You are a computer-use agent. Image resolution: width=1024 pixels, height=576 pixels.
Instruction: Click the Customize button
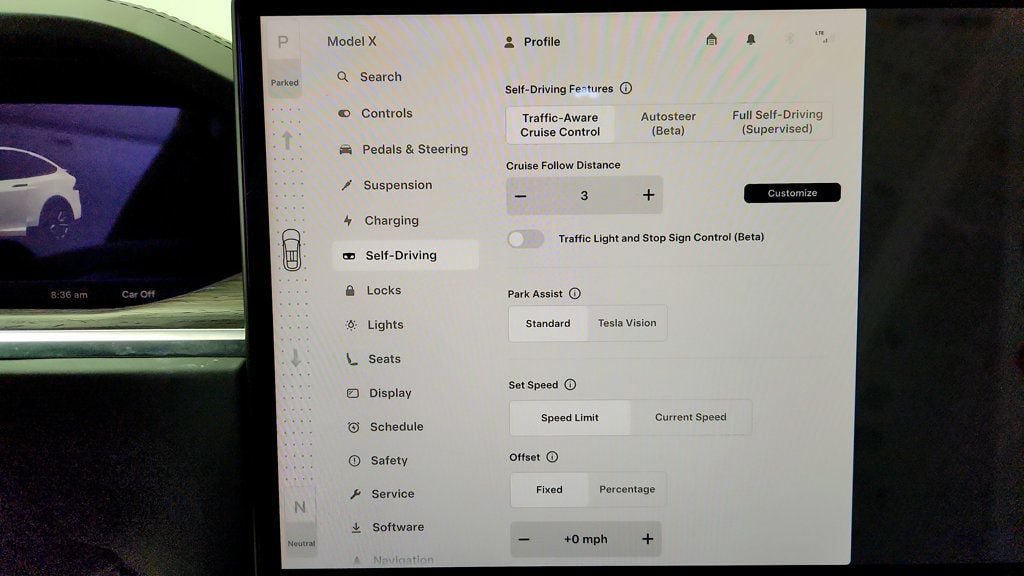(x=792, y=193)
